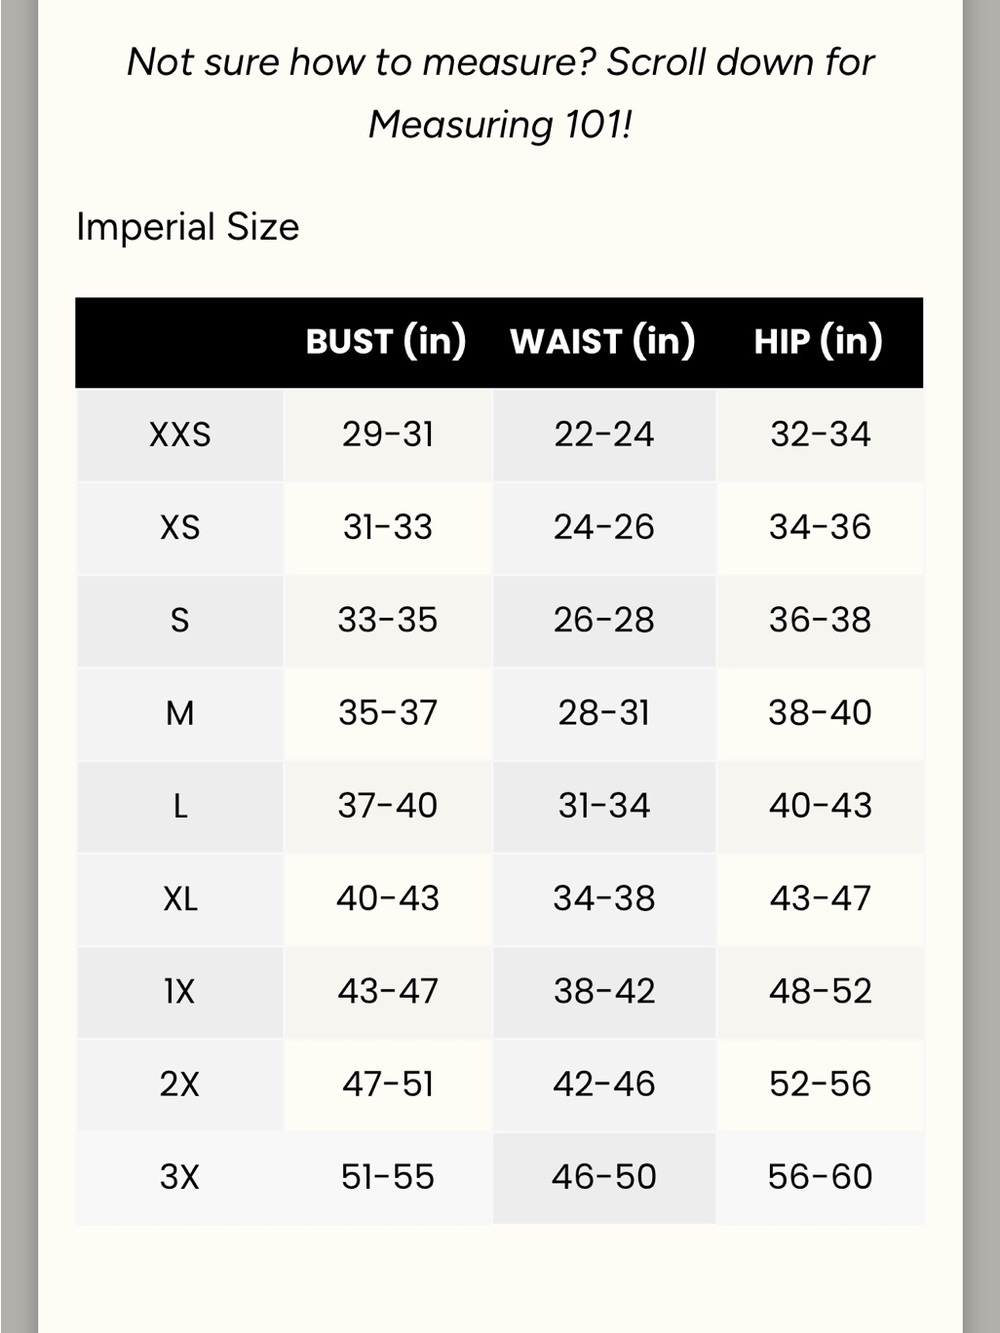Click the XL size label
This screenshot has height=1333, width=1000.
pyautogui.click(x=180, y=899)
